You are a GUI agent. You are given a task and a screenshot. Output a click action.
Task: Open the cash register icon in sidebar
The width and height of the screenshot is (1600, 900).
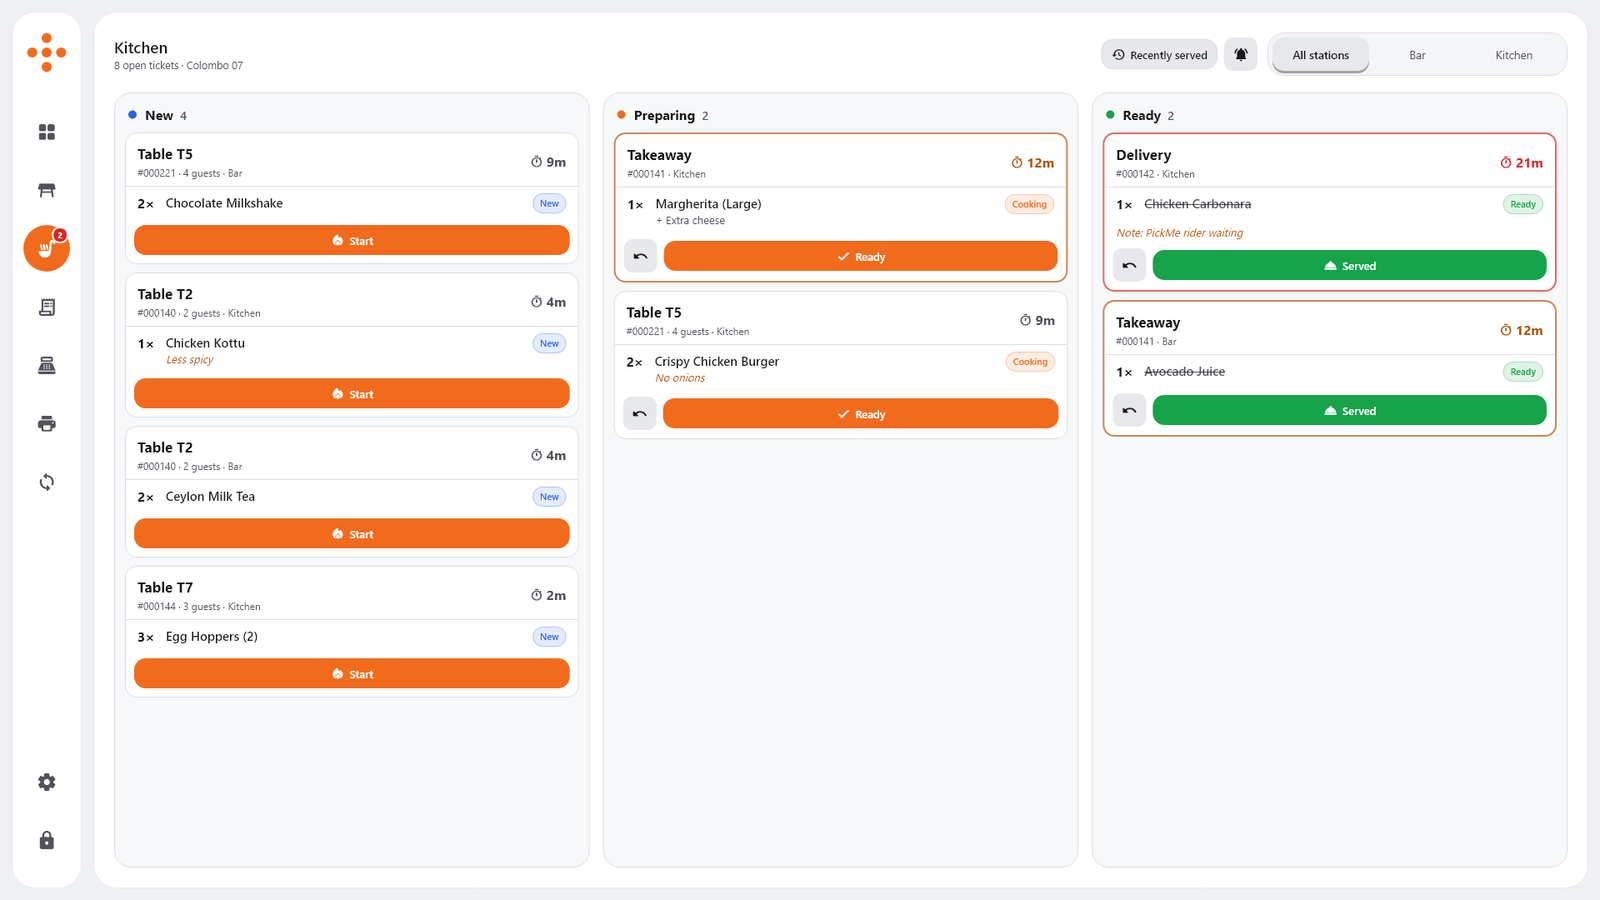46,365
